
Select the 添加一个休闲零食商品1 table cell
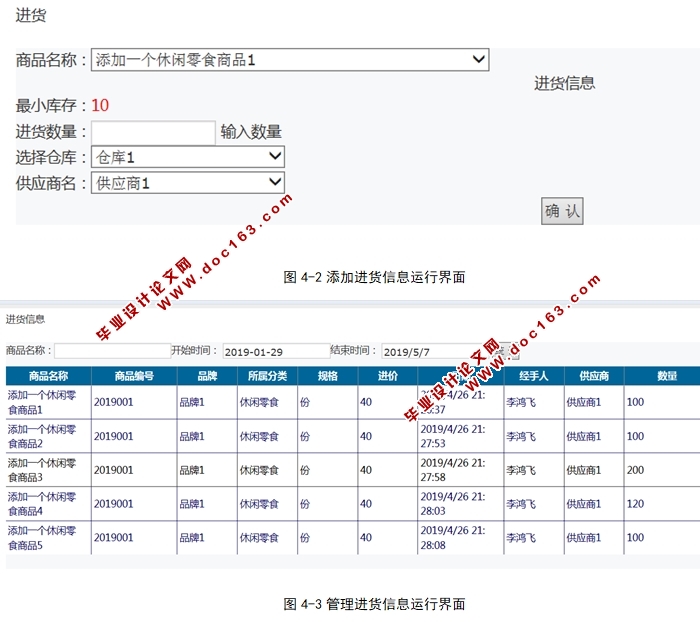(x=48, y=402)
